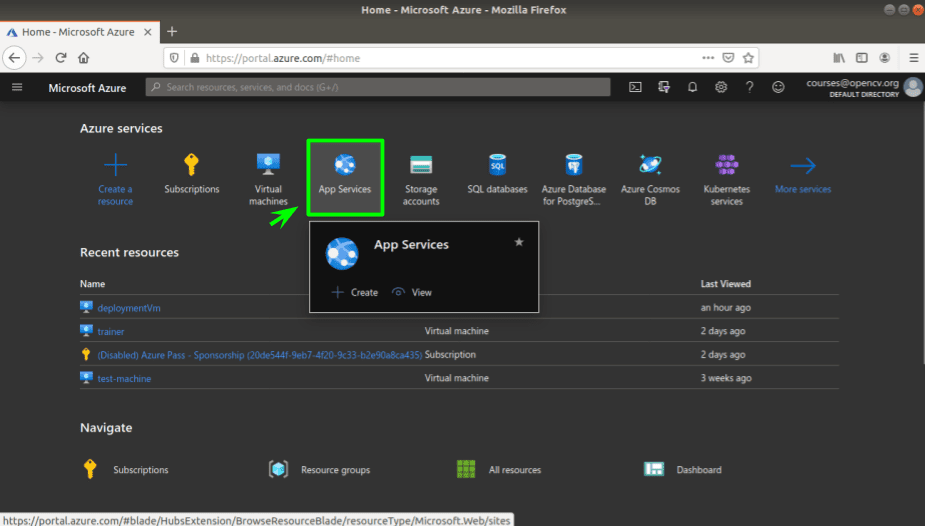Click the Firefox forward button

click(38, 58)
